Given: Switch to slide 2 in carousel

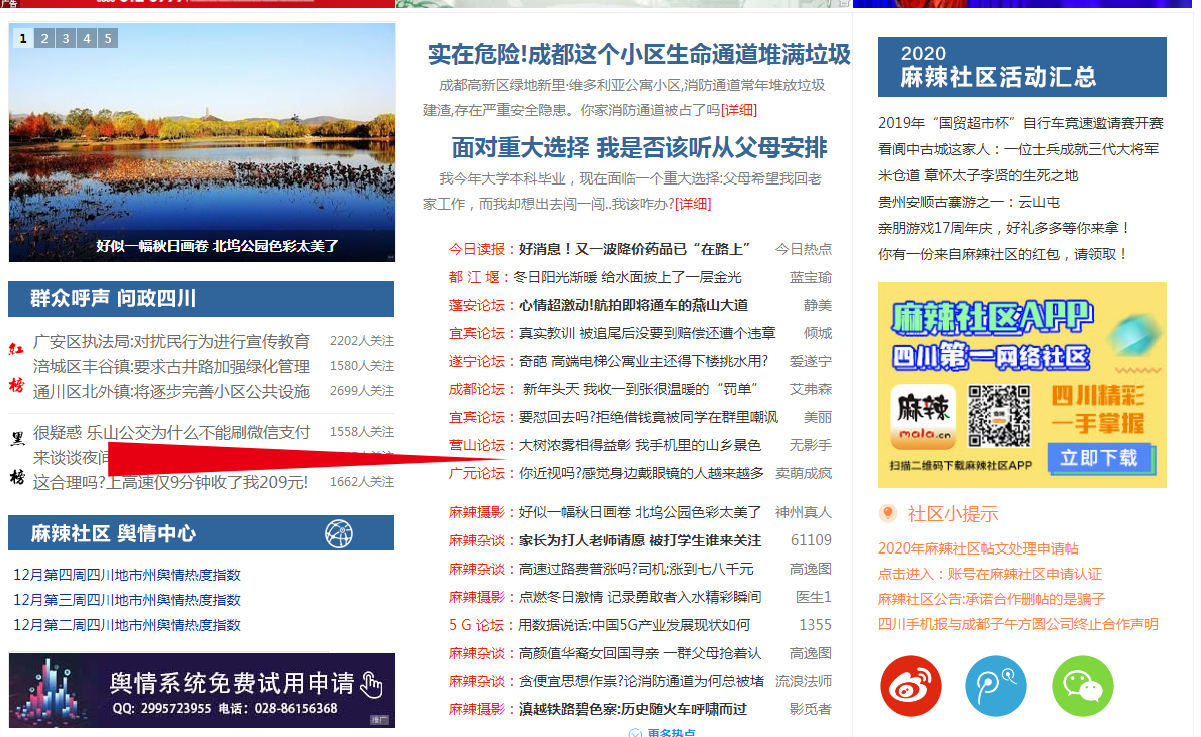Looking at the screenshot, I should pyautogui.click(x=44, y=38).
